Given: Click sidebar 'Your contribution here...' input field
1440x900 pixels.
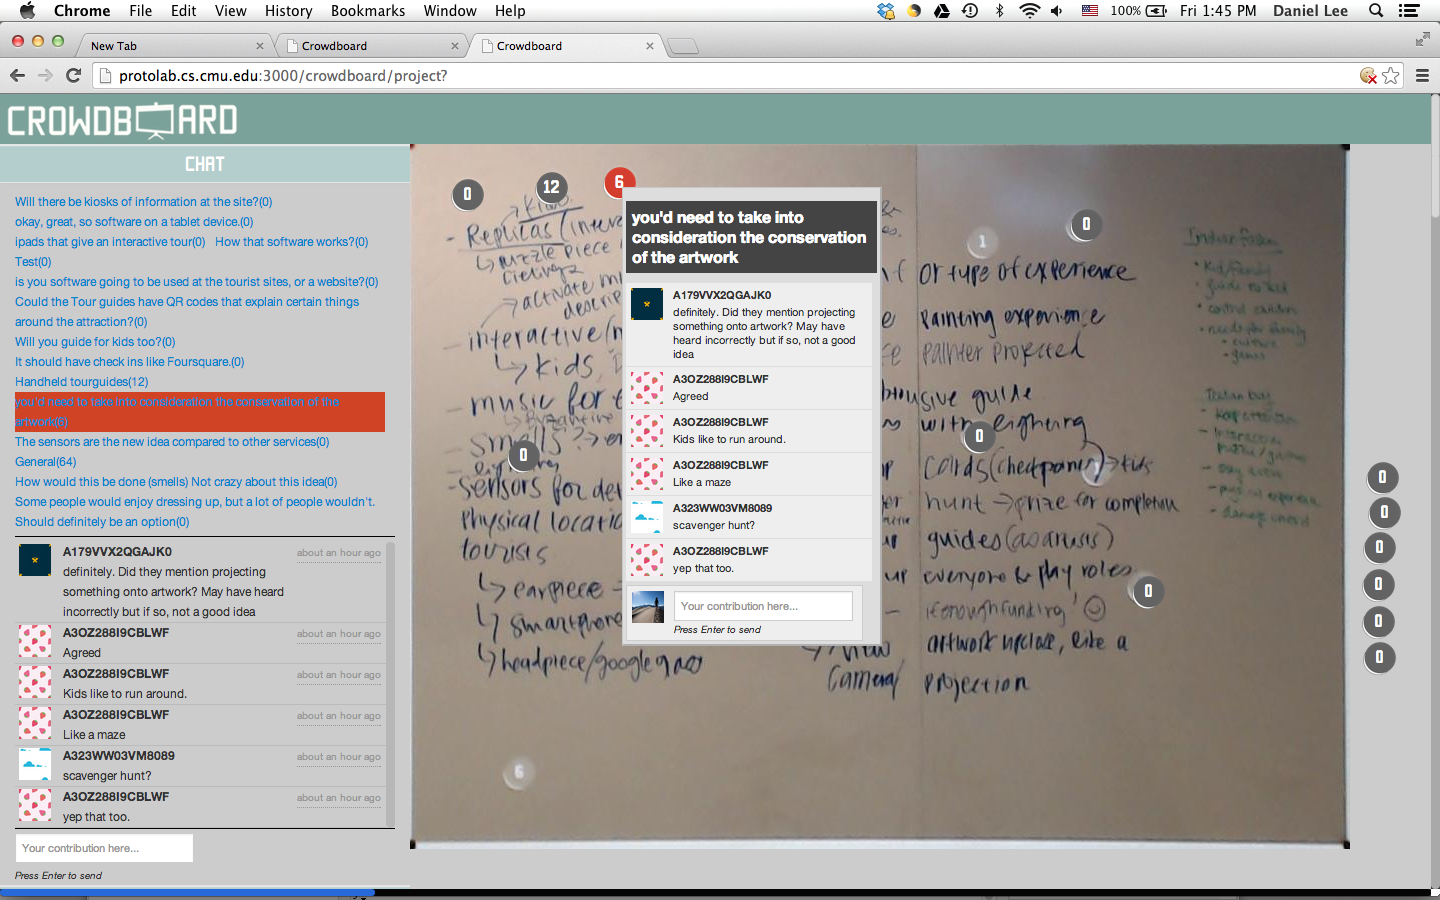Looking at the screenshot, I should (x=104, y=848).
